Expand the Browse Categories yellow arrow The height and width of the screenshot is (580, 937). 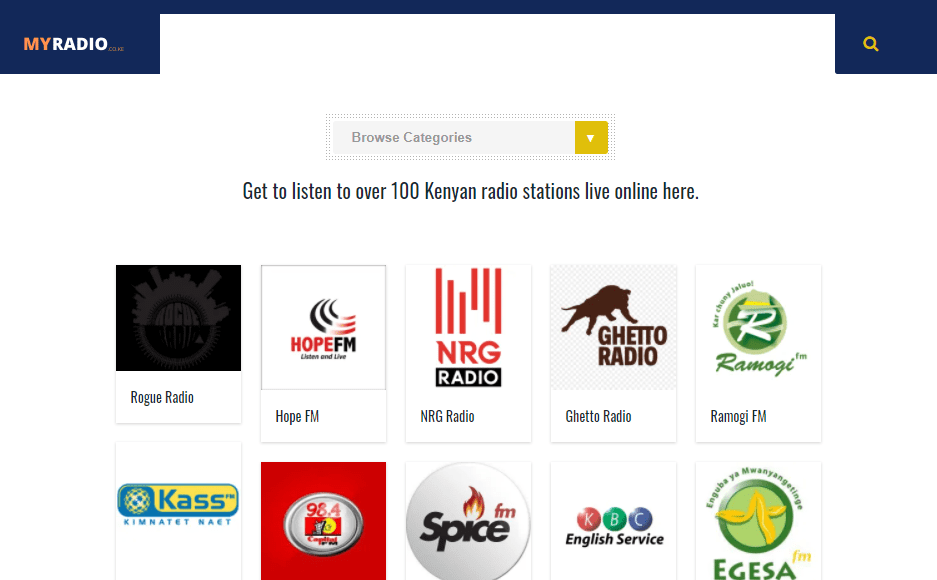(x=591, y=137)
